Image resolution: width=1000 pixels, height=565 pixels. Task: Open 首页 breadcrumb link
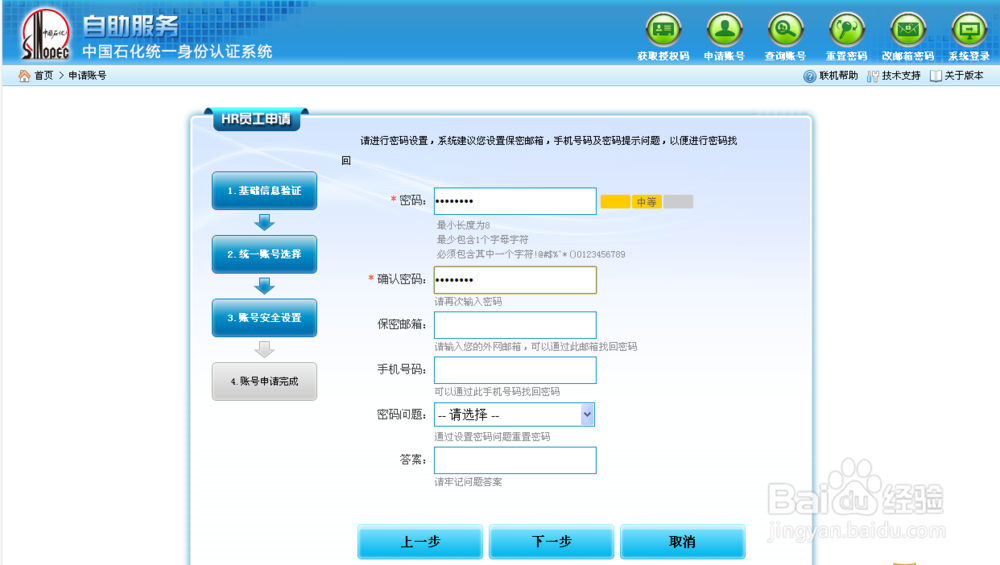[x=43, y=75]
